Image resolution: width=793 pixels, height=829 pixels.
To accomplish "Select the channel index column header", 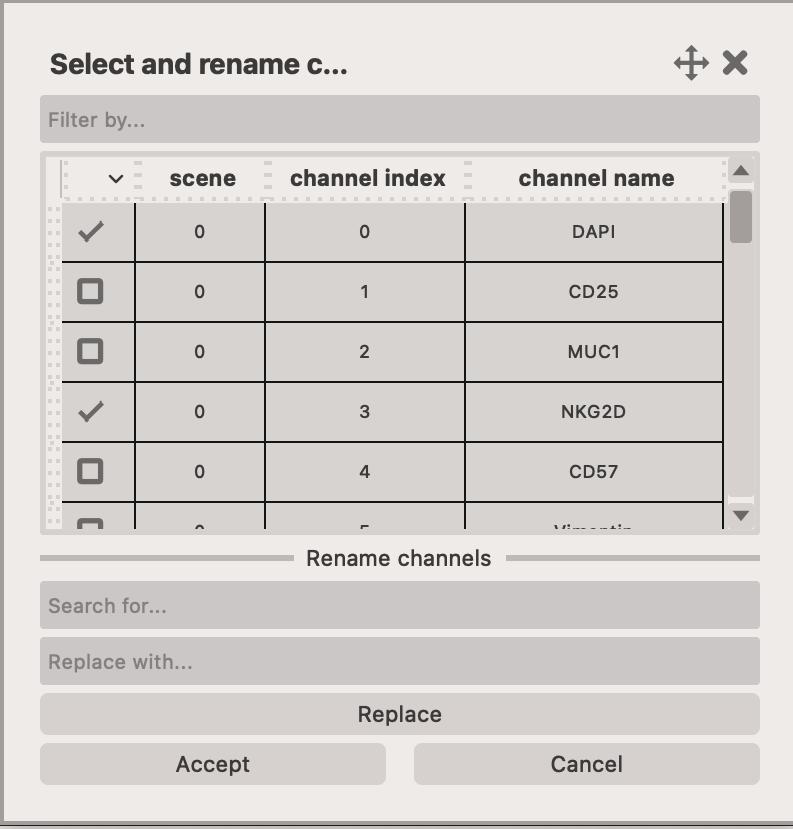I will [365, 178].
